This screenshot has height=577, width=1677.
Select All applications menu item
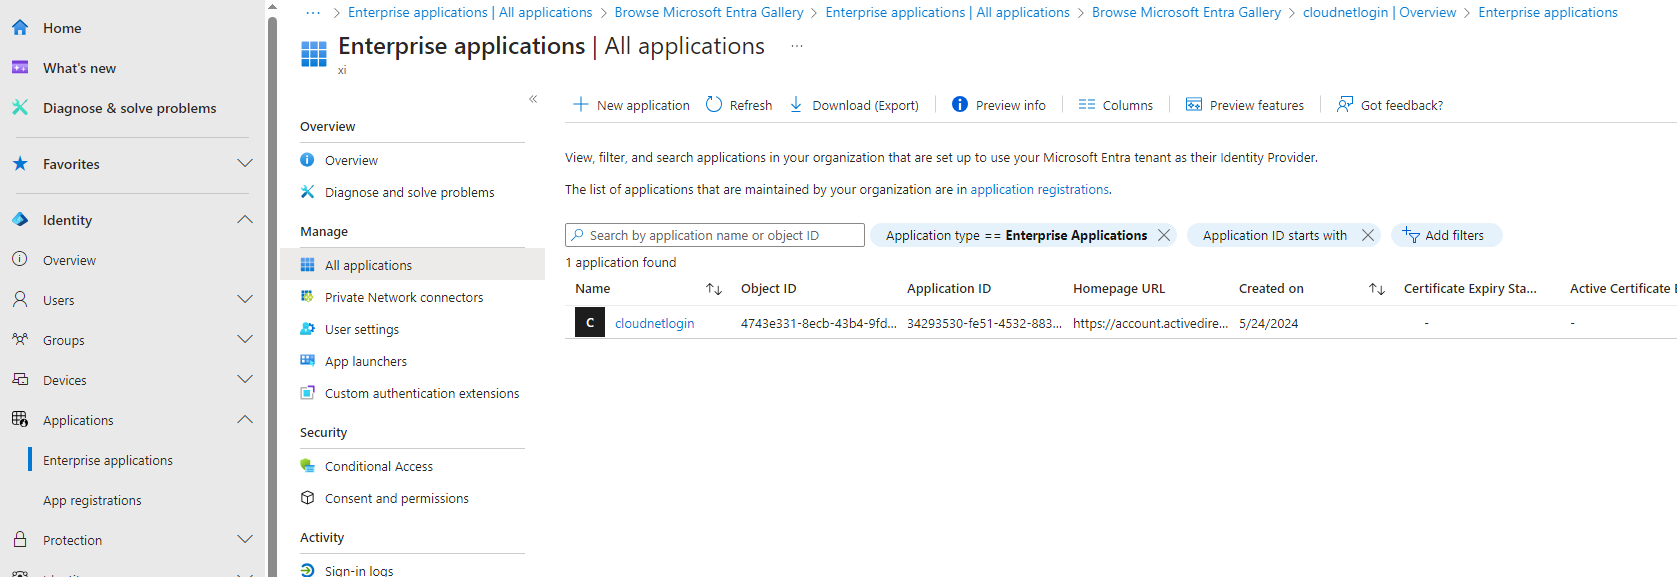368,265
